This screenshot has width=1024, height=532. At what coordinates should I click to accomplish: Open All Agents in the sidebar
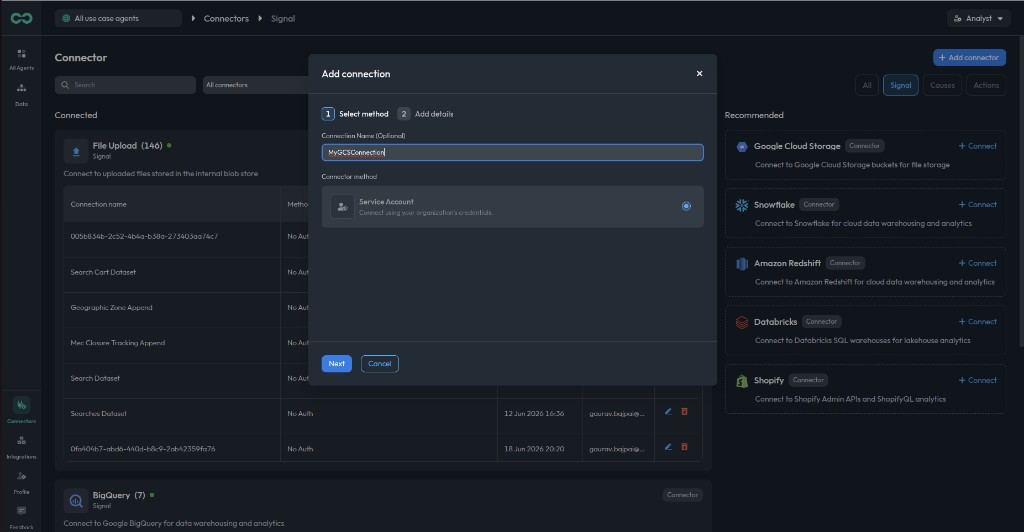click(x=21, y=59)
